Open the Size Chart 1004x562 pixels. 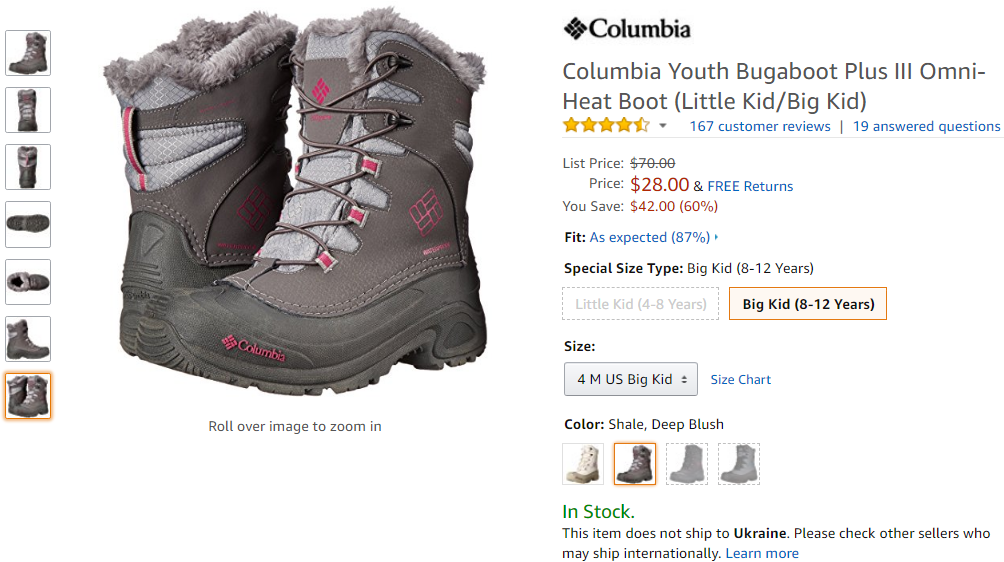740,380
